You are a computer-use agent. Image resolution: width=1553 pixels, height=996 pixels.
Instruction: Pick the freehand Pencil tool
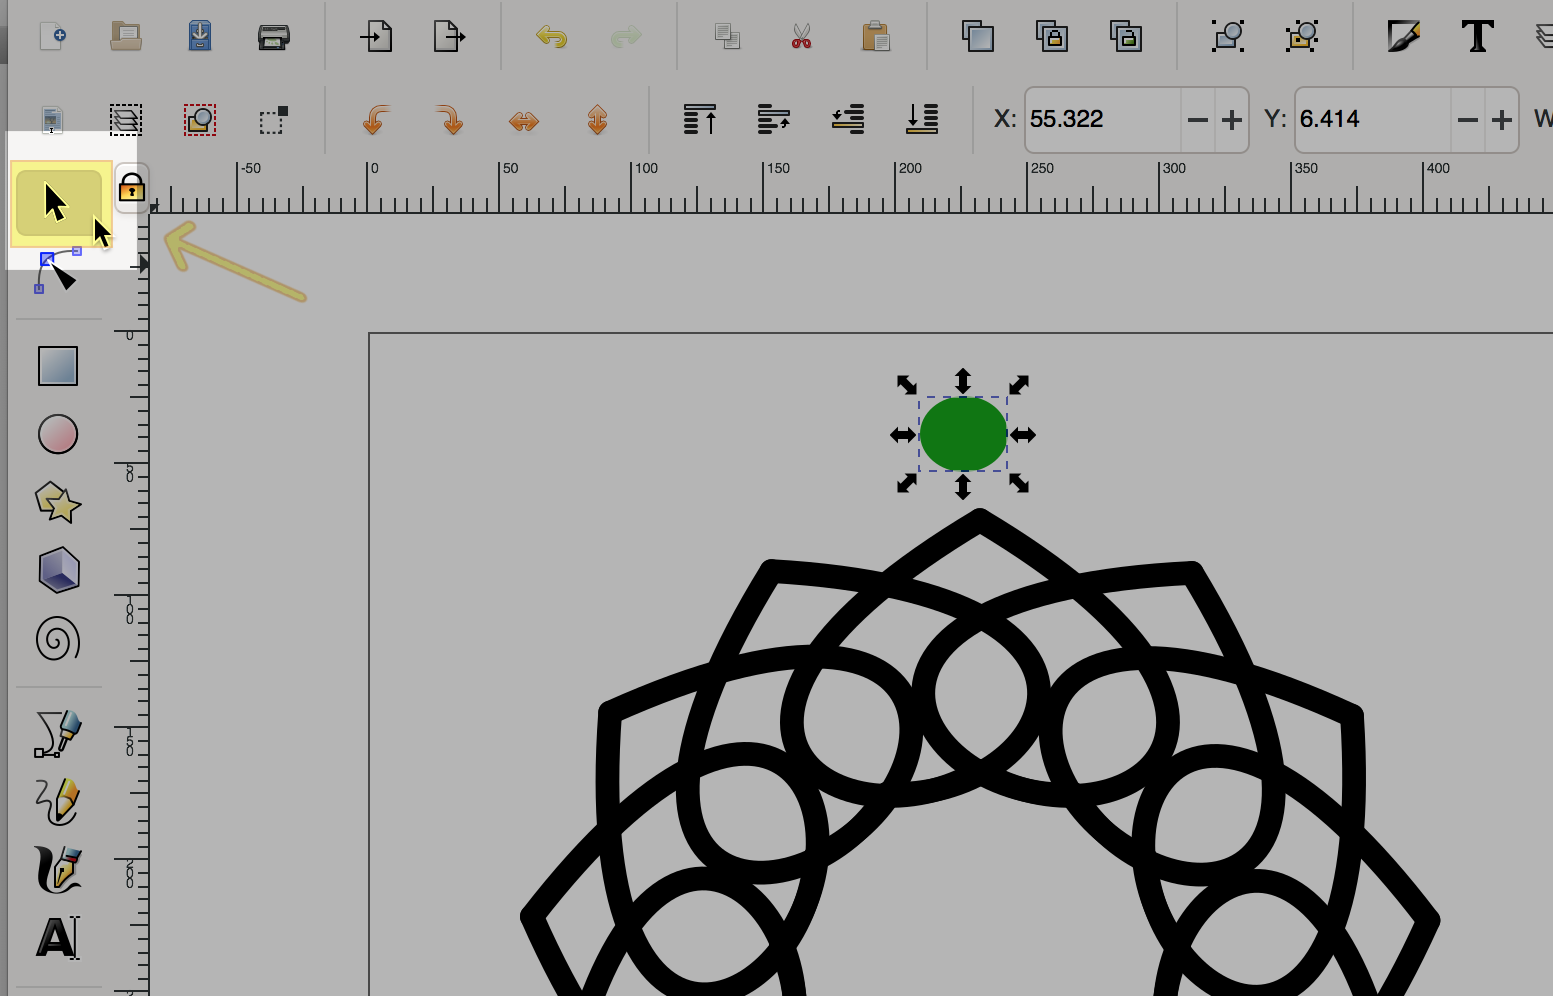coord(58,801)
